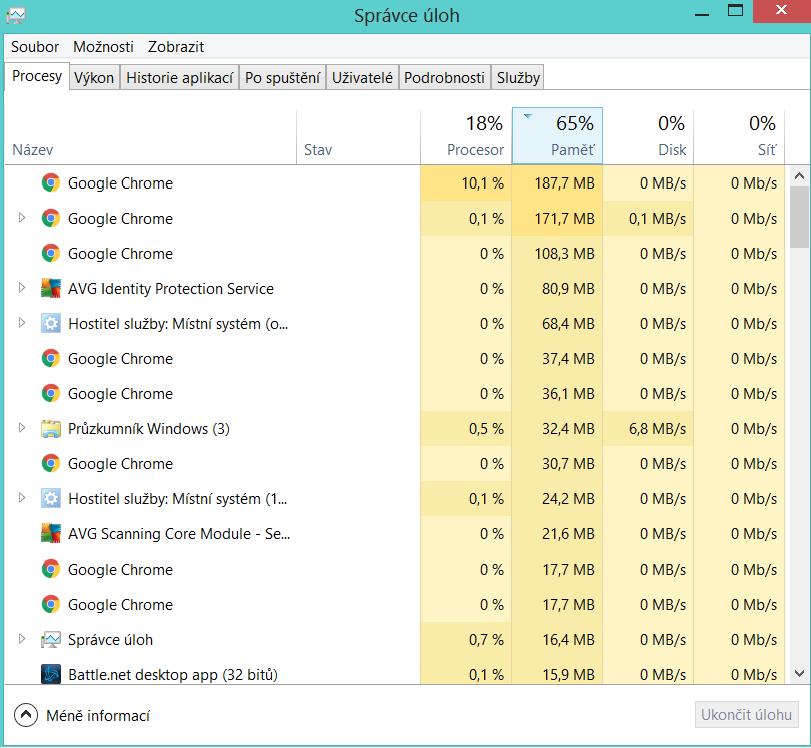Maximize the Správce úloh window

[x=735, y=11]
